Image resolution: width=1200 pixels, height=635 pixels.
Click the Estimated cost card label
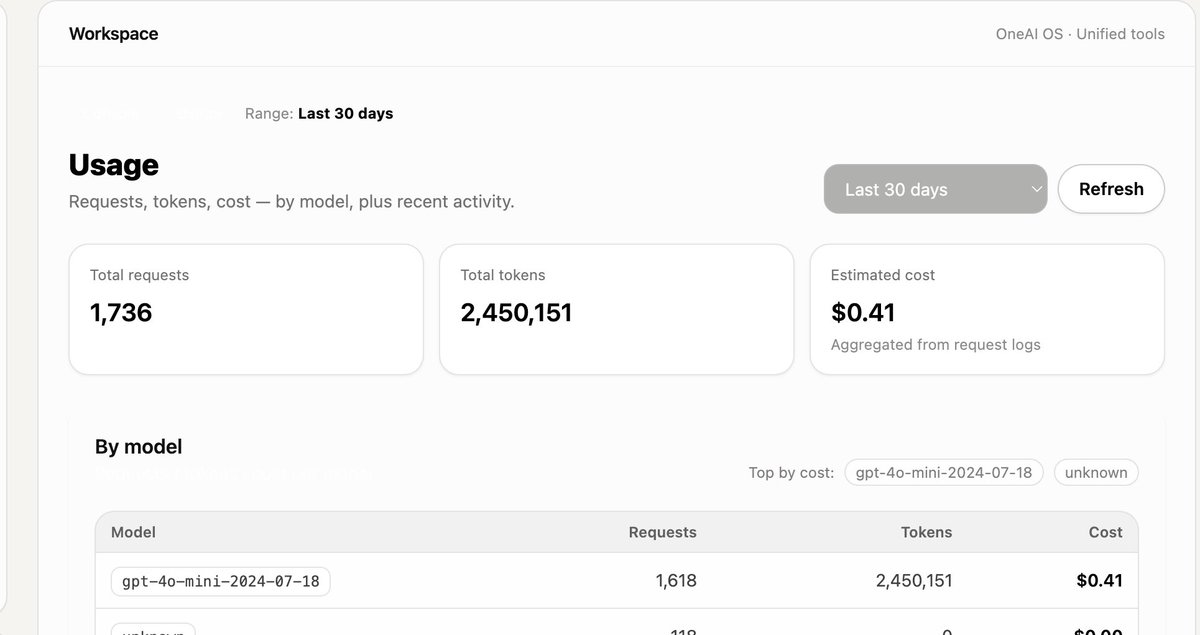click(x=883, y=275)
